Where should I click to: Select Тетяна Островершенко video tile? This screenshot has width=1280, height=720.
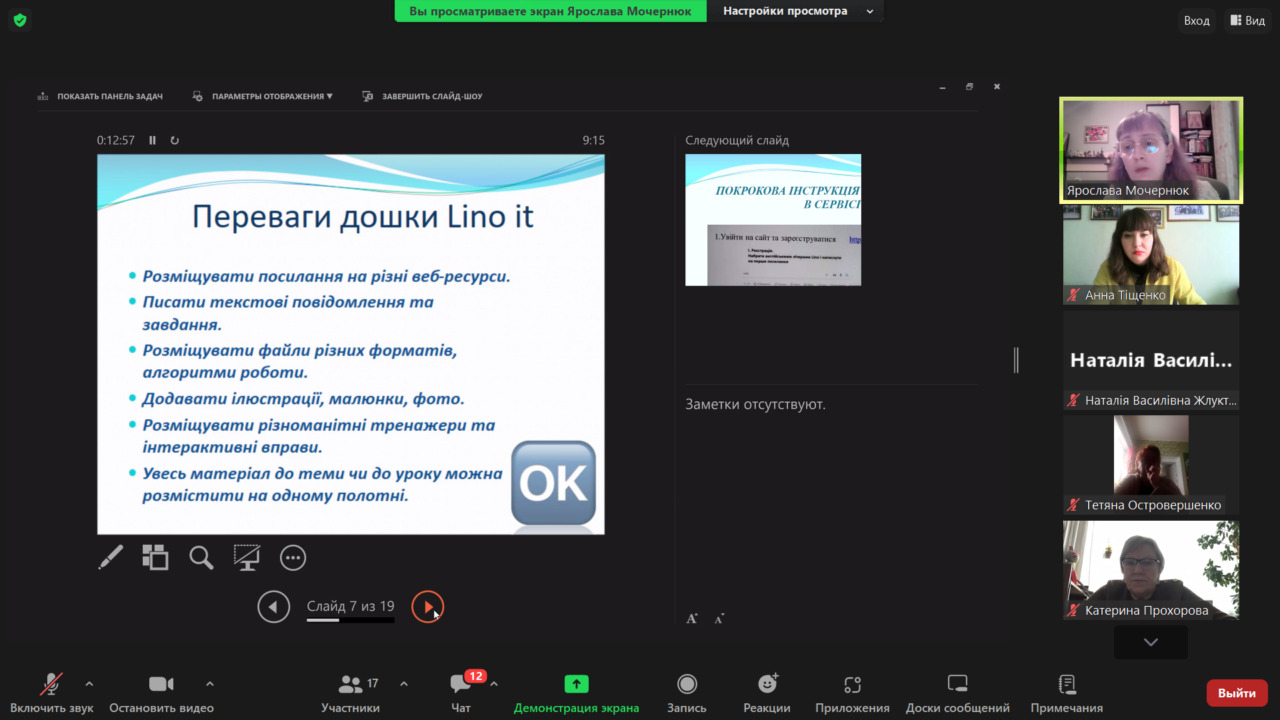point(1151,465)
